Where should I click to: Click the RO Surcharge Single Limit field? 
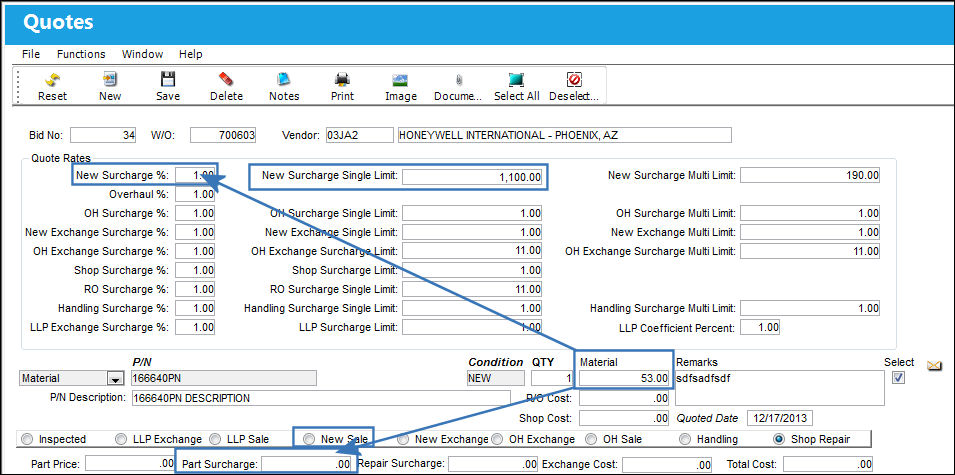click(x=472, y=289)
